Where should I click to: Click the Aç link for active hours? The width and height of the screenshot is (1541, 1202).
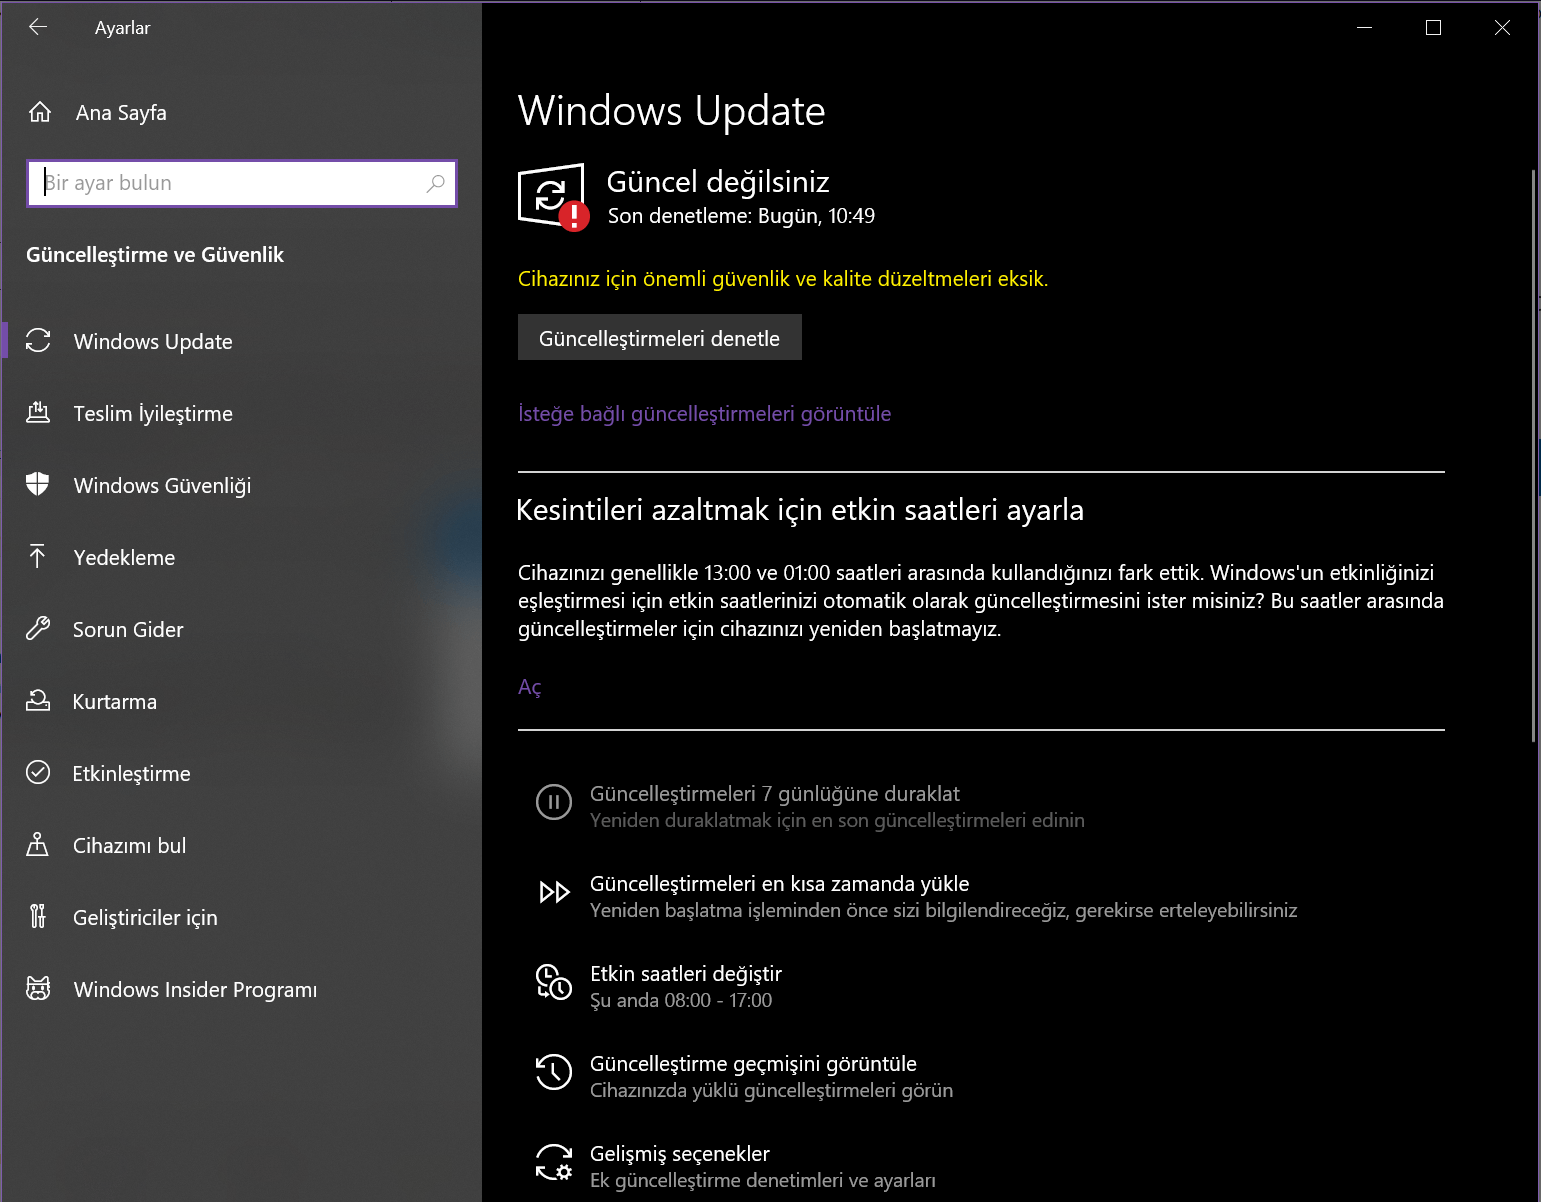click(530, 687)
